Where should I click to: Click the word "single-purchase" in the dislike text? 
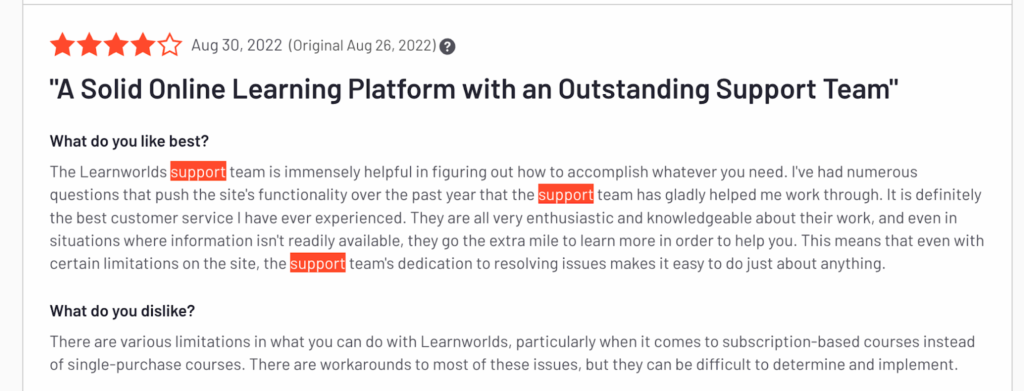125,366
